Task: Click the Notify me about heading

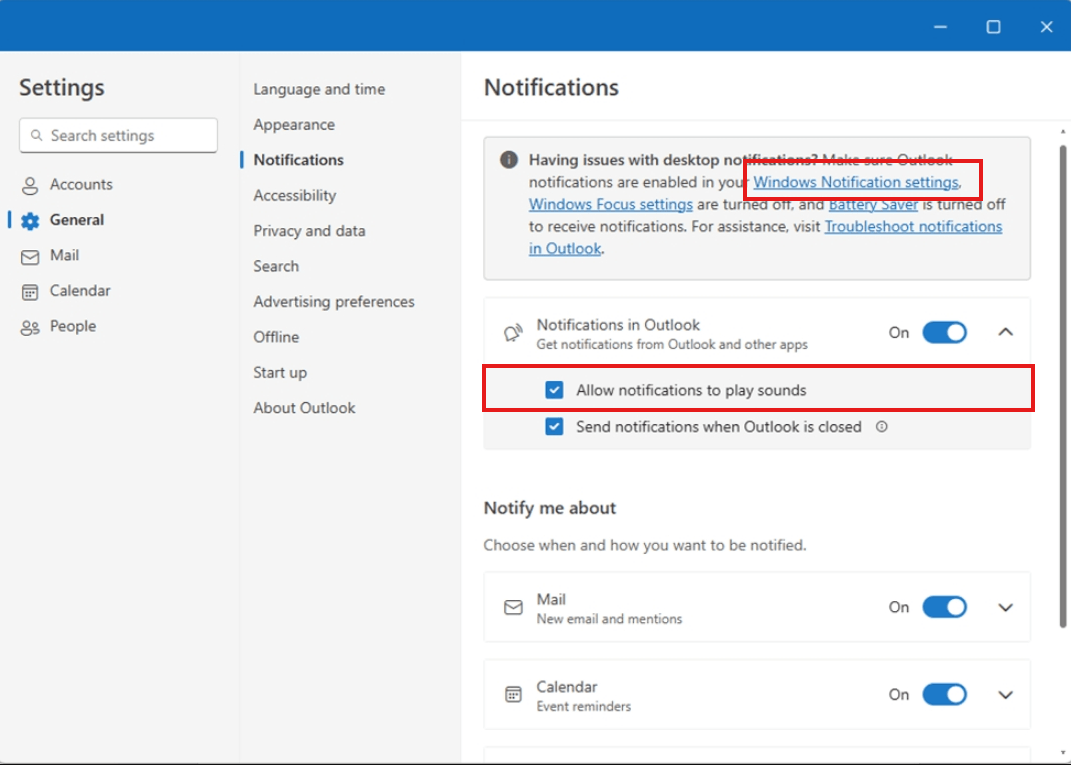Action: [x=549, y=508]
